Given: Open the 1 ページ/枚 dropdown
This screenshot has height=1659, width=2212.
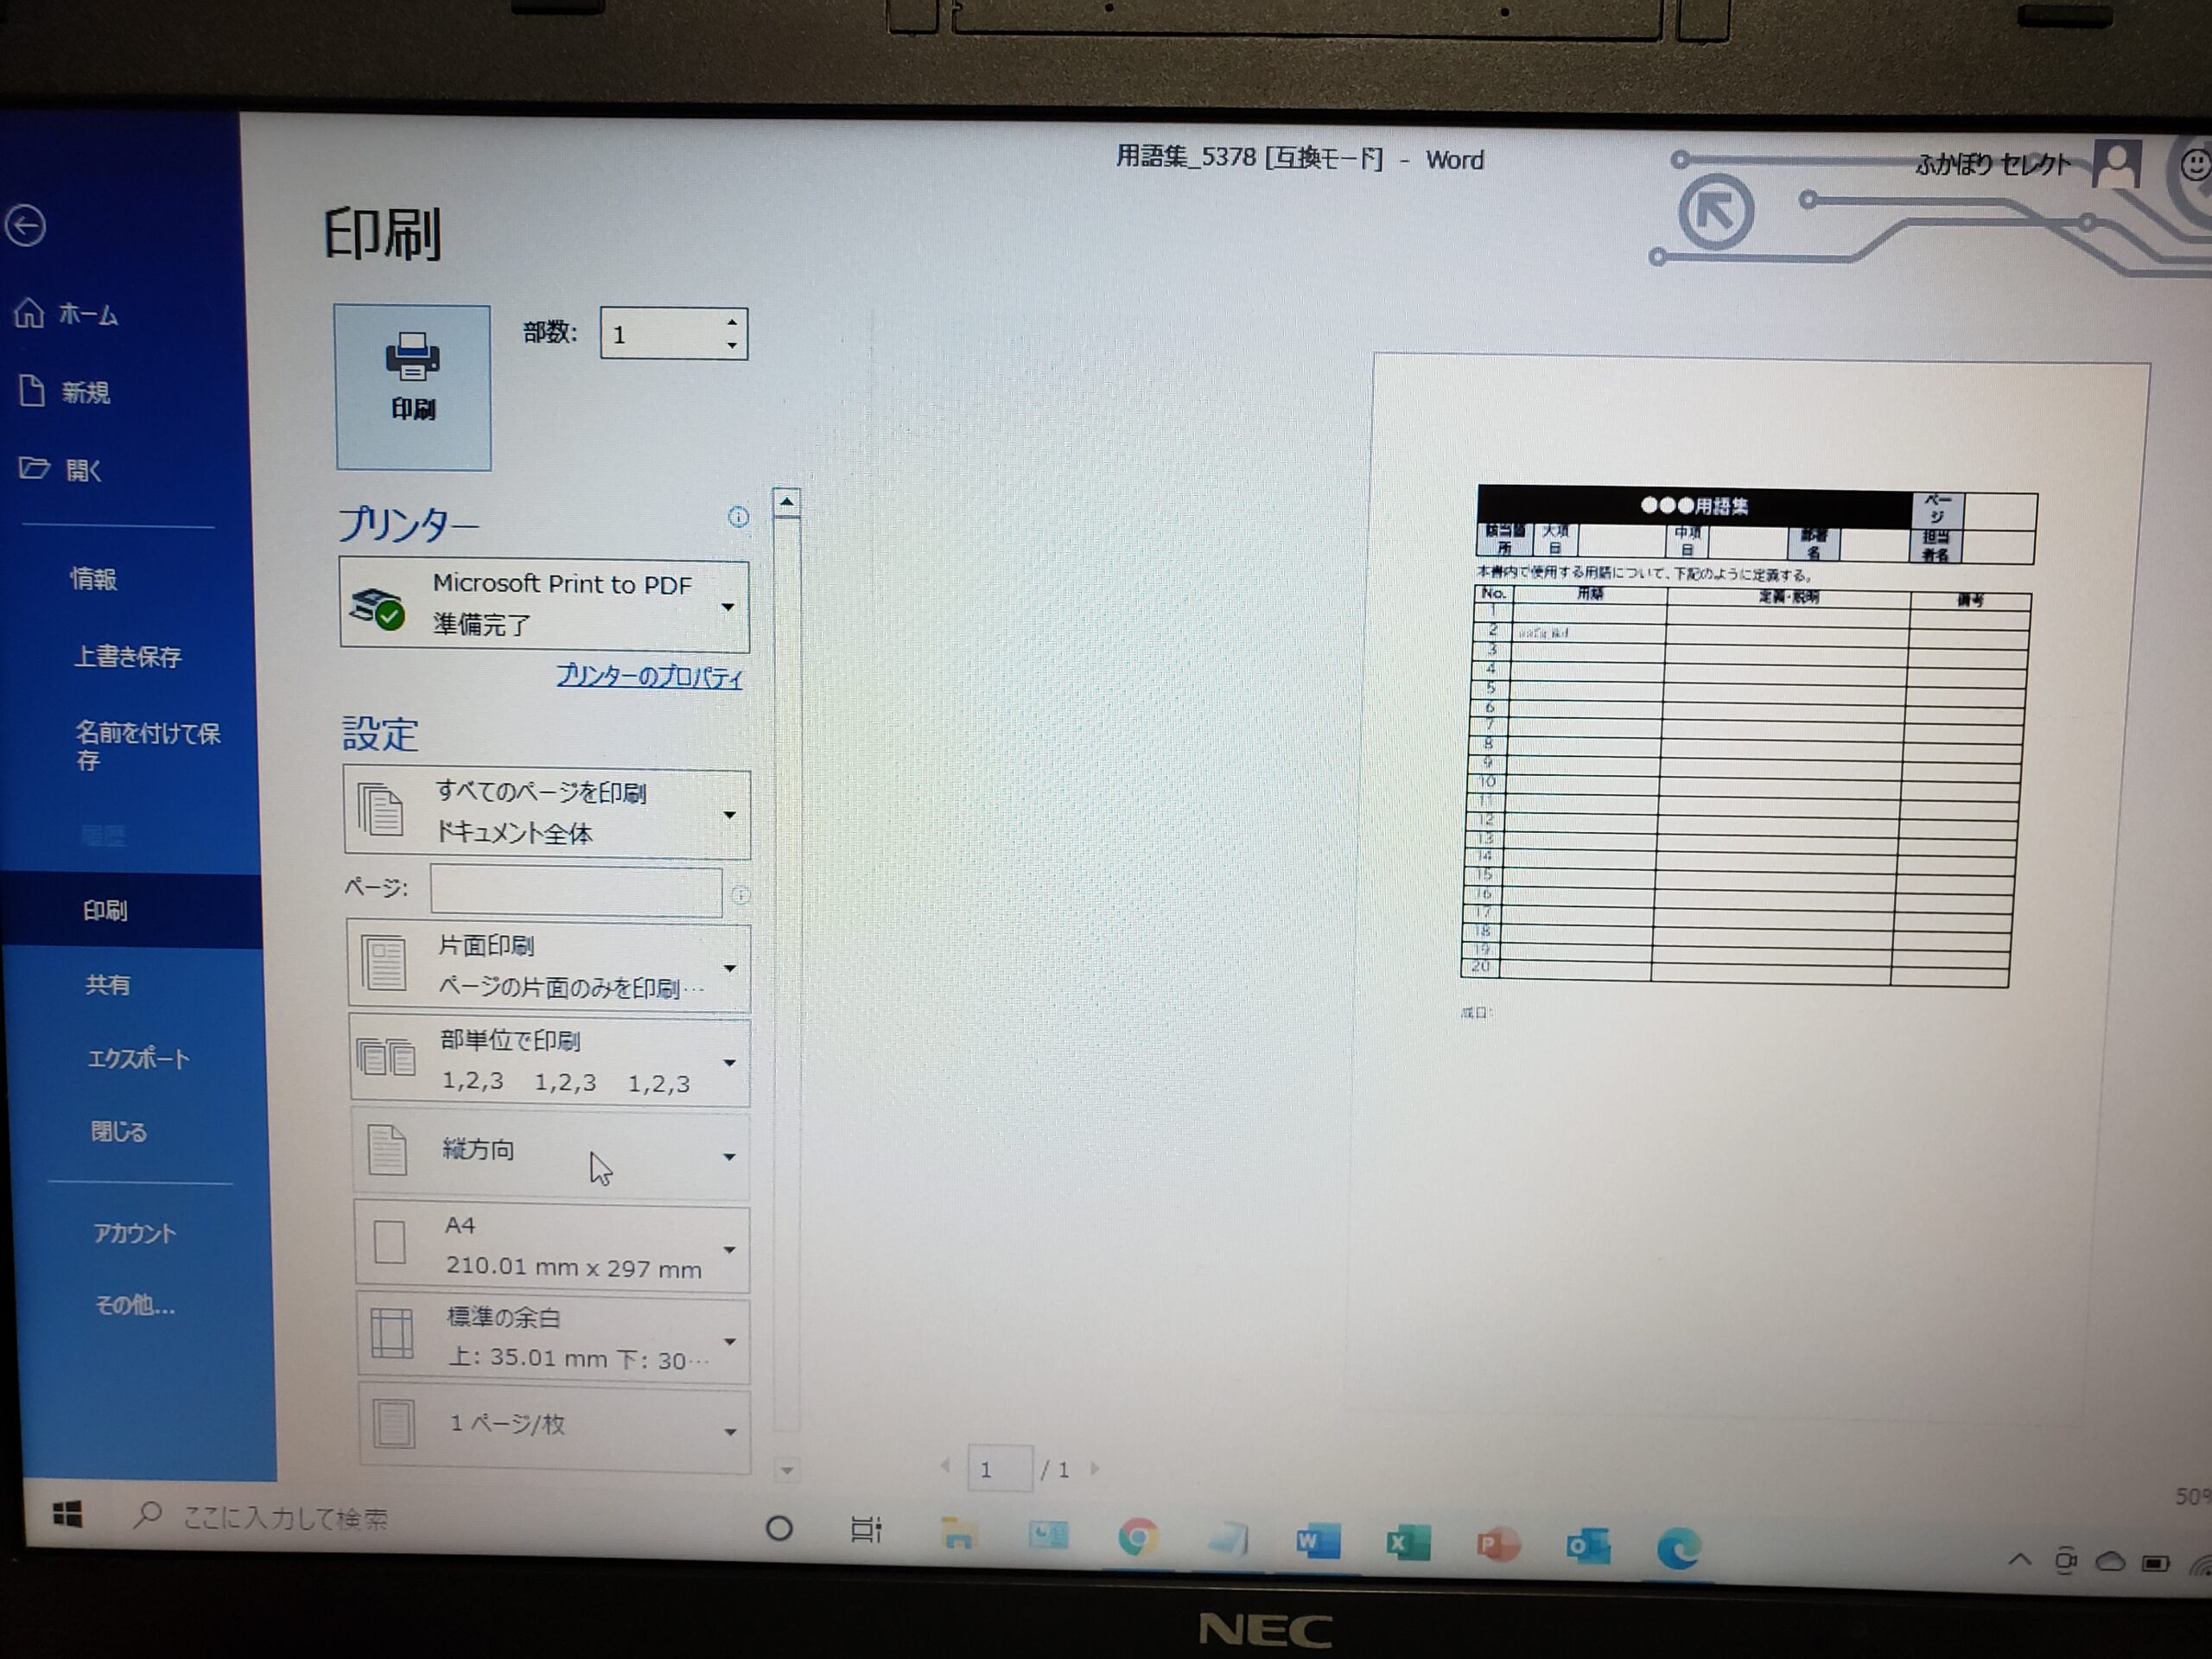Looking at the screenshot, I should coord(554,1429).
